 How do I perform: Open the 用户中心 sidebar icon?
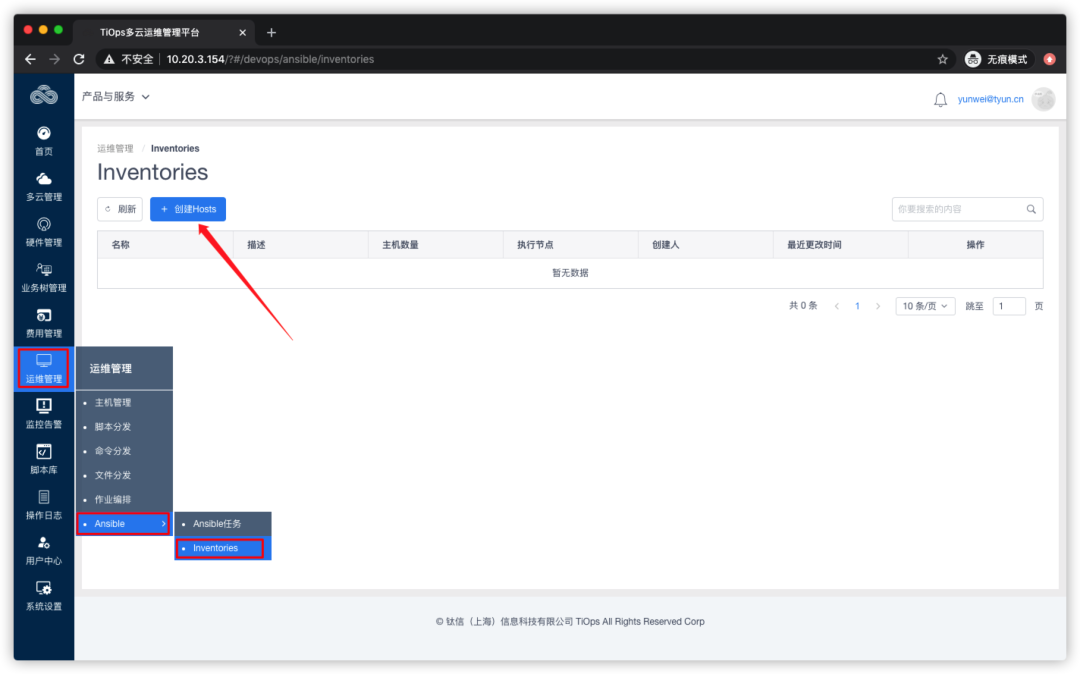(43, 550)
